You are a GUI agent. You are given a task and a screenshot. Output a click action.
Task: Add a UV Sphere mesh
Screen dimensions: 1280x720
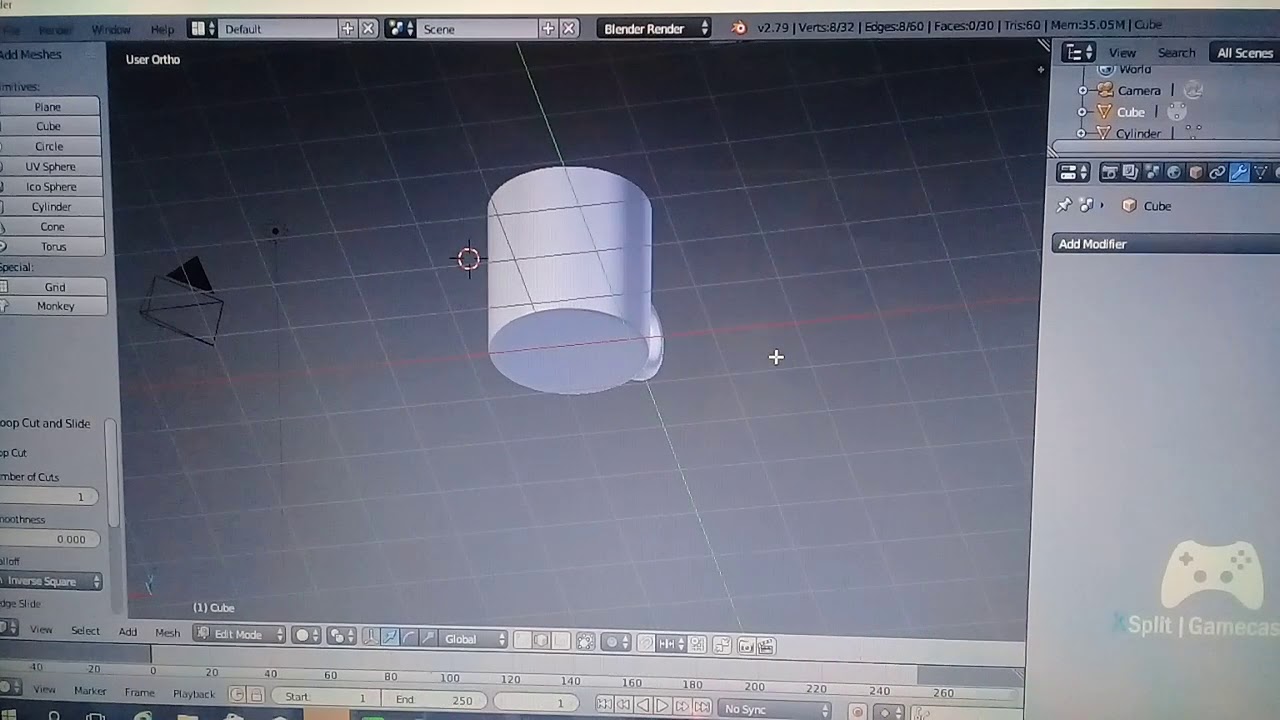click(x=50, y=167)
